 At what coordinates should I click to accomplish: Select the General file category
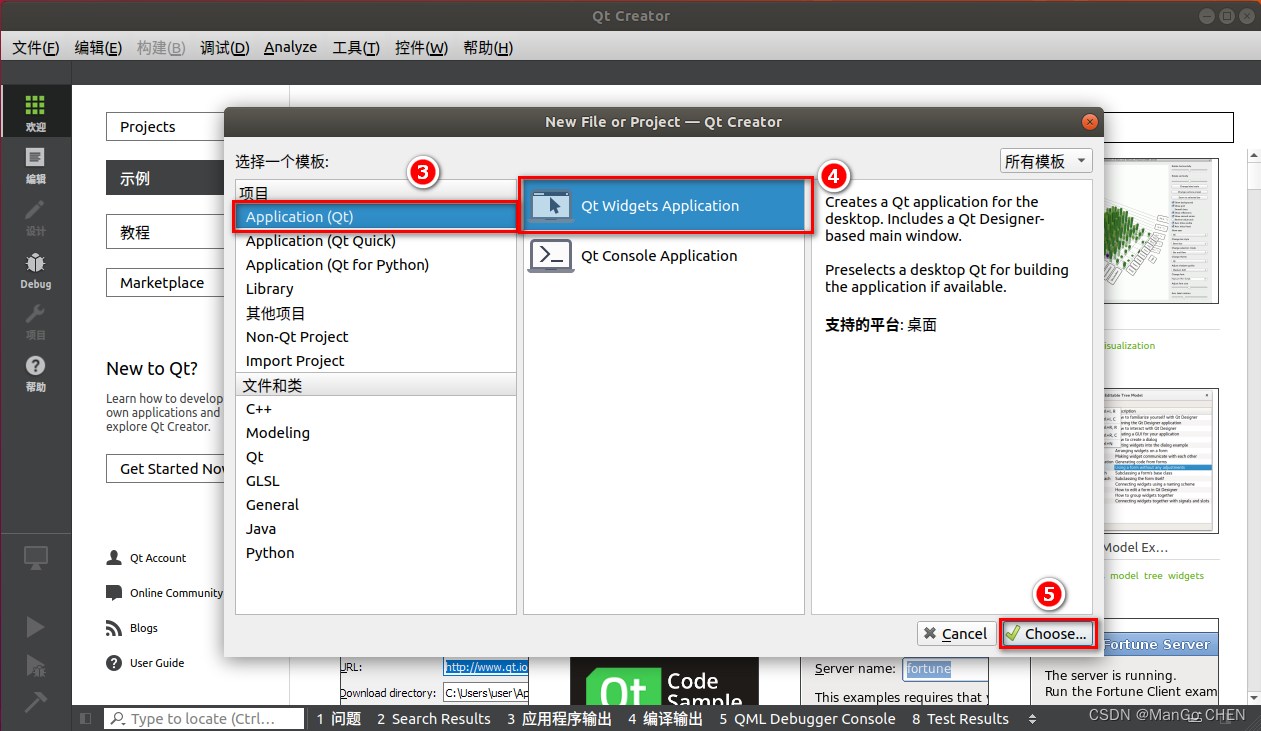click(x=376, y=505)
